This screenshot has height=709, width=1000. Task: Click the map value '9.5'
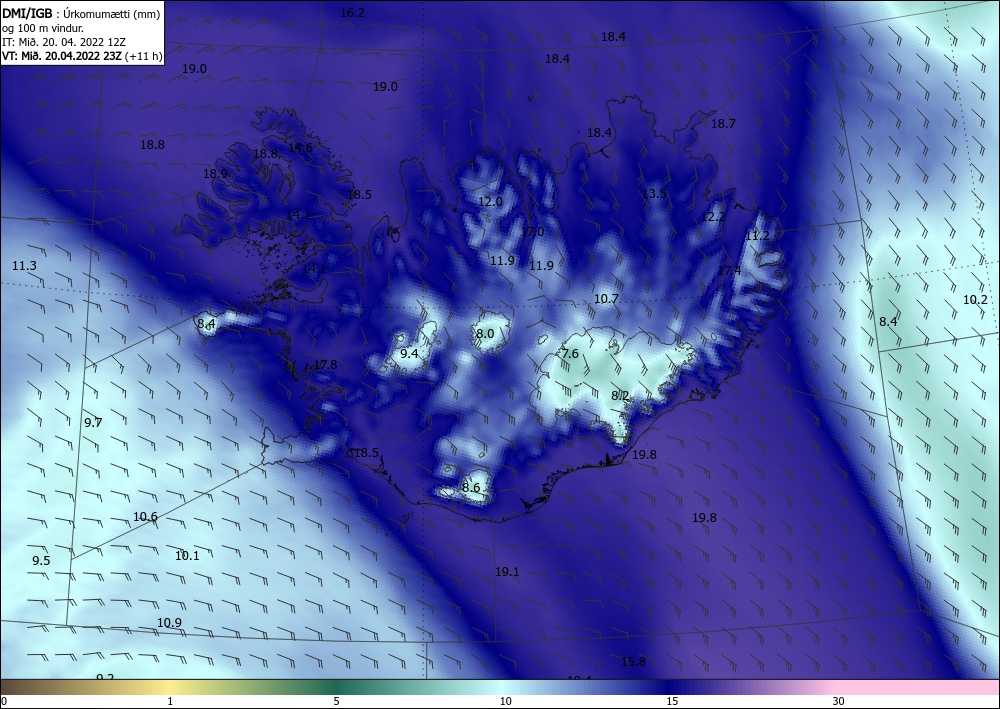click(41, 560)
